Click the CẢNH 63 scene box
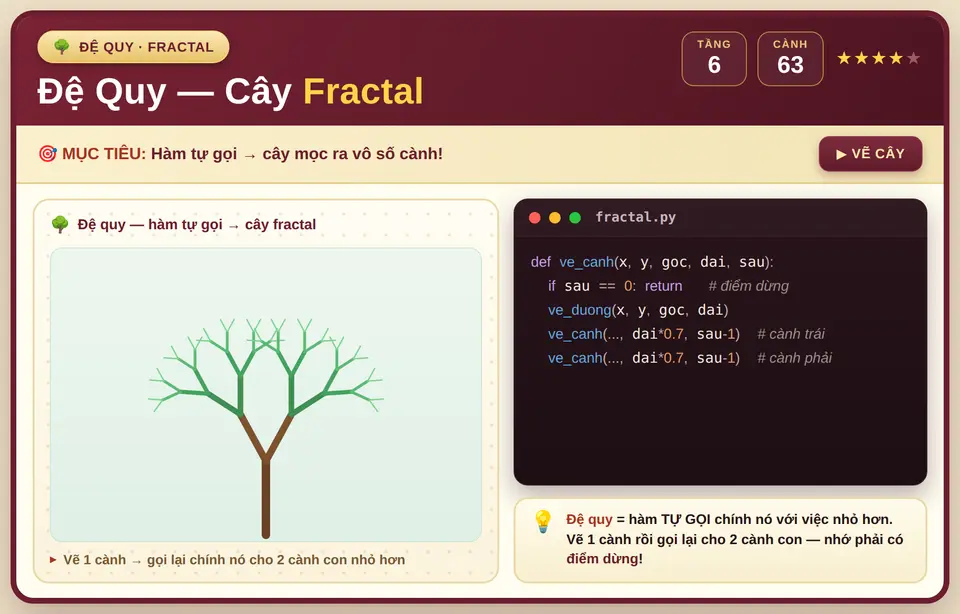Image resolution: width=960 pixels, height=614 pixels. tap(790, 59)
